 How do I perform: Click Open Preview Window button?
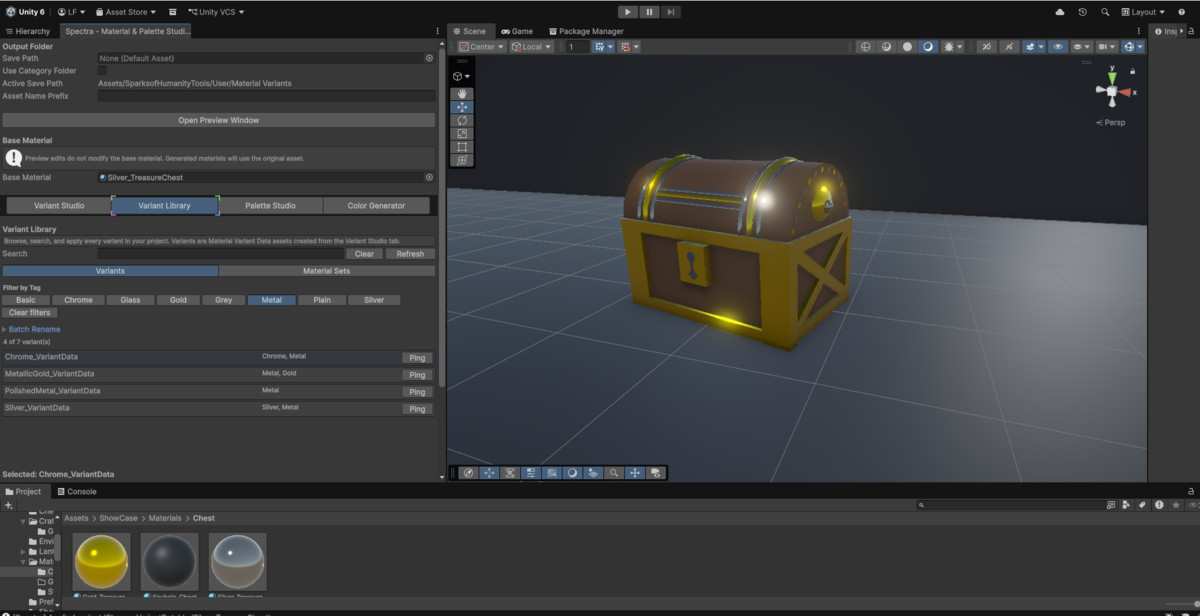click(218, 120)
